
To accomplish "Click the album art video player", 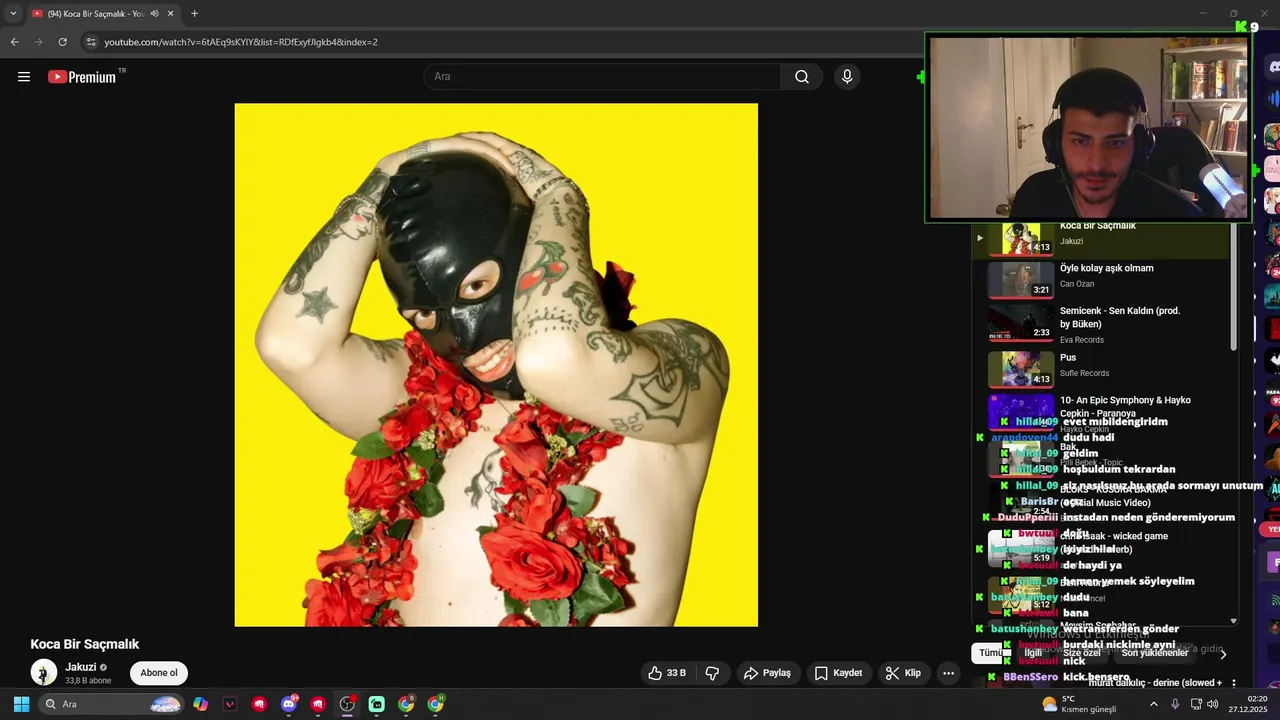I will [496, 365].
